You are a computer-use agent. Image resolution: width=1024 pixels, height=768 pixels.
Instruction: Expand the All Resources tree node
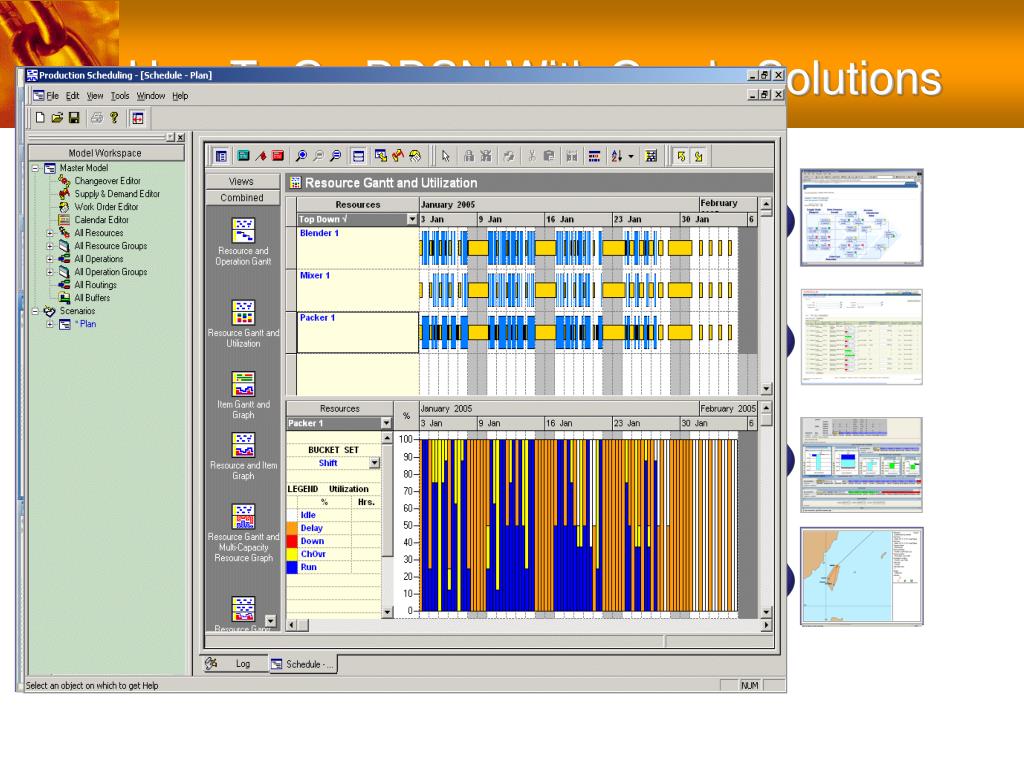pyautogui.click(x=50, y=233)
